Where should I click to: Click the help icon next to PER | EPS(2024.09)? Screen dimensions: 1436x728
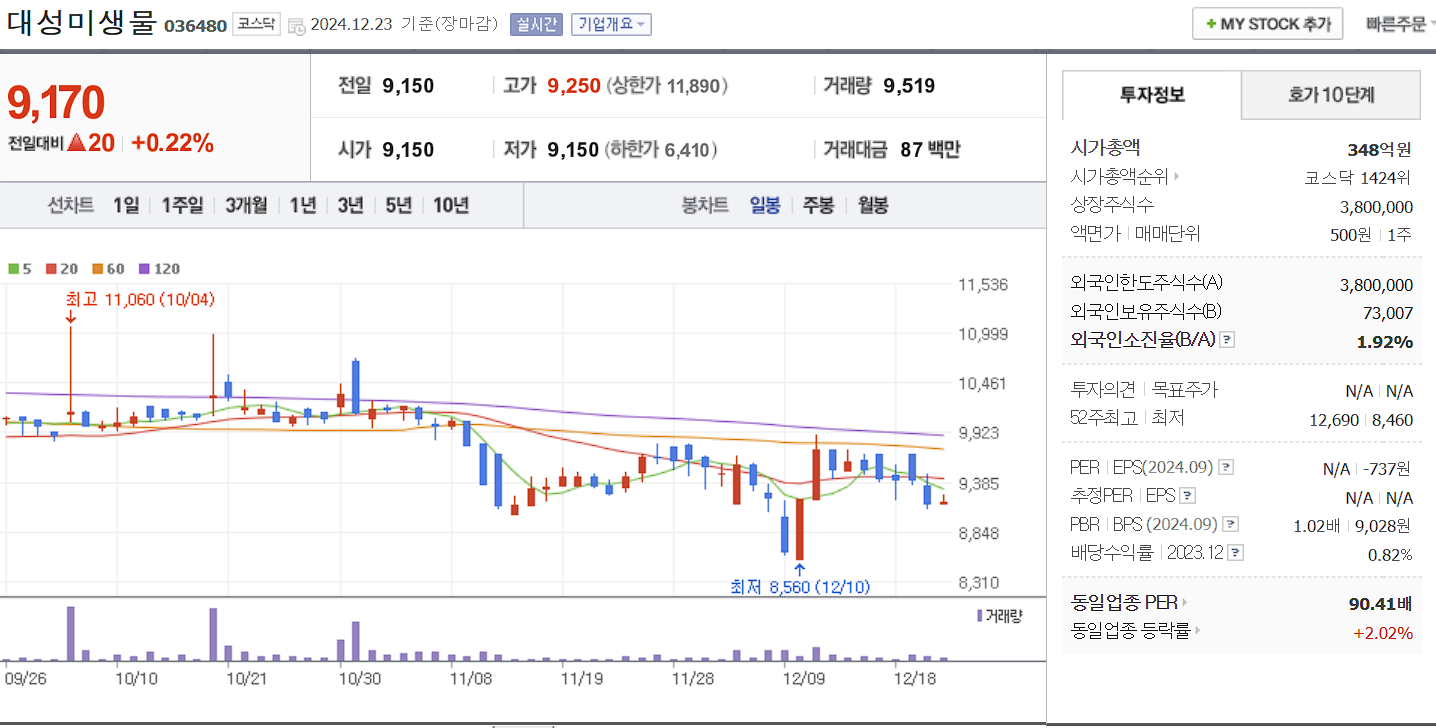pyautogui.click(x=1228, y=466)
